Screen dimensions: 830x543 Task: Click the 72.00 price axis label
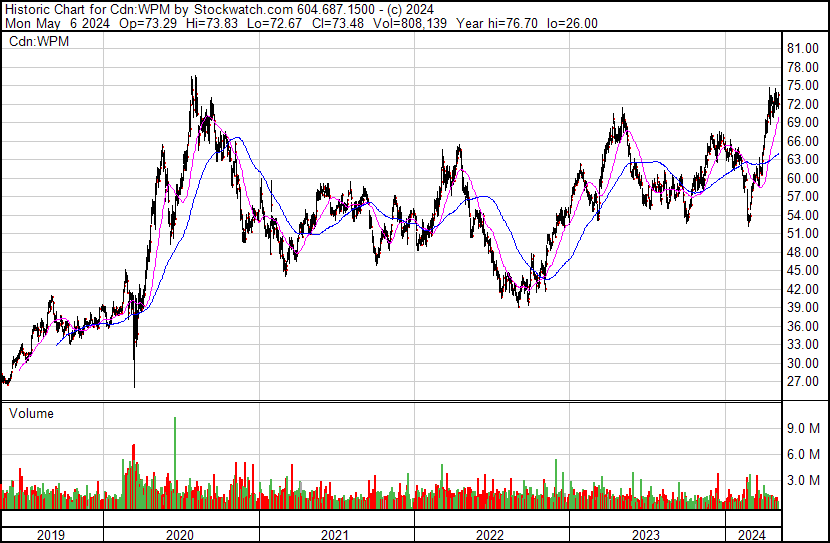[803, 104]
